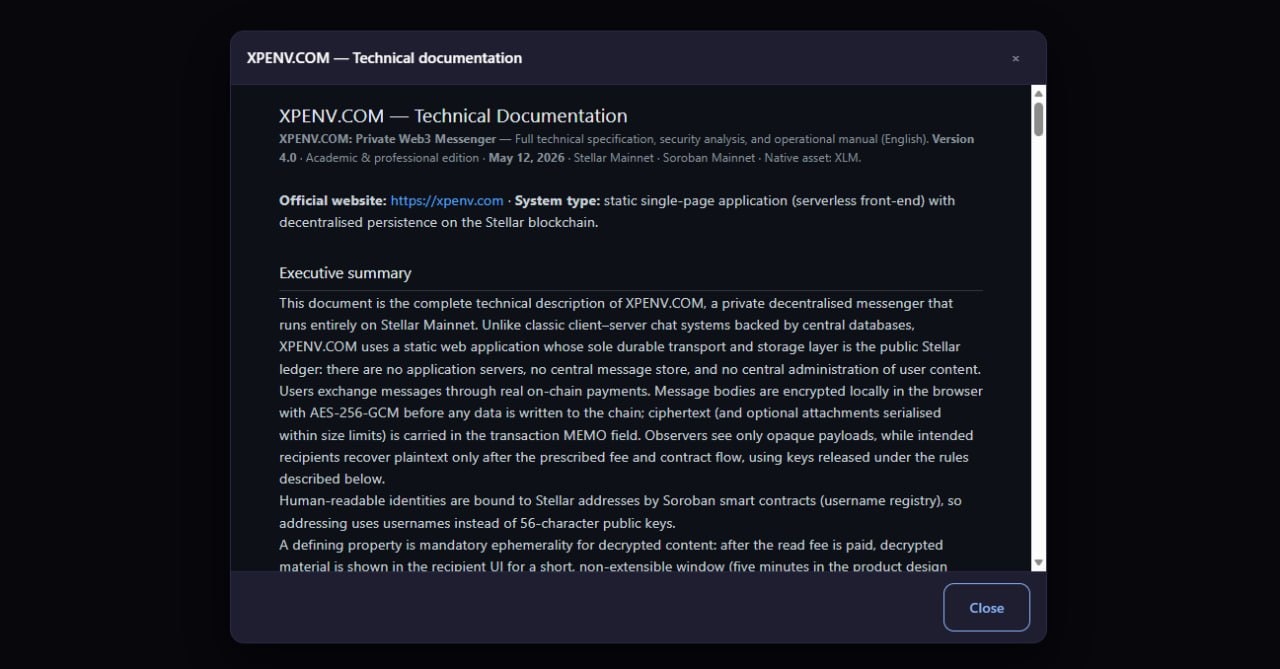Screen dimensions: 1280x669
Task: Click the vertical scrollbar thumb
Action: (x=1038, y=119)
